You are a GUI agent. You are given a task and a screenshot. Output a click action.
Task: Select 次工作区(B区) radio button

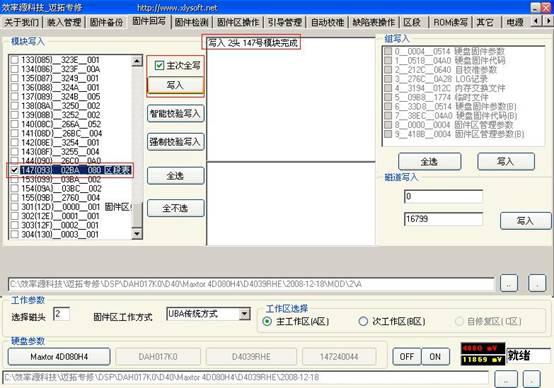[363, 321]
